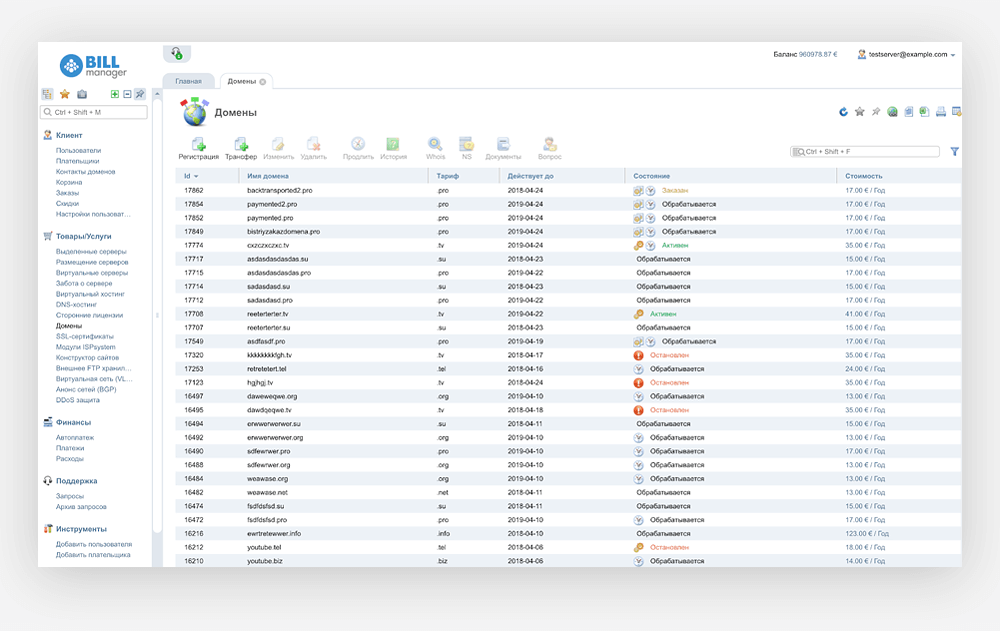Click the Продлить renewal icon
Screen dimensions: 1000x631
coord(357,145)
